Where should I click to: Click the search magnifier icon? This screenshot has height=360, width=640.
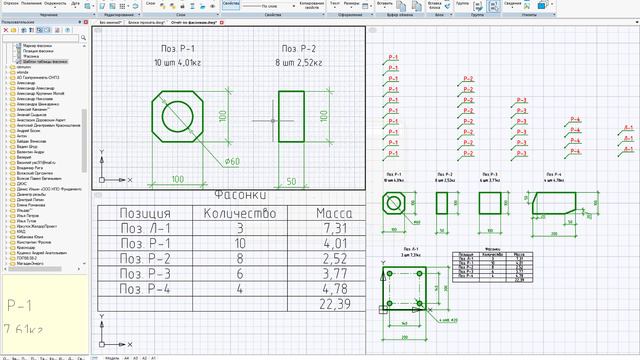pos(83,38)
